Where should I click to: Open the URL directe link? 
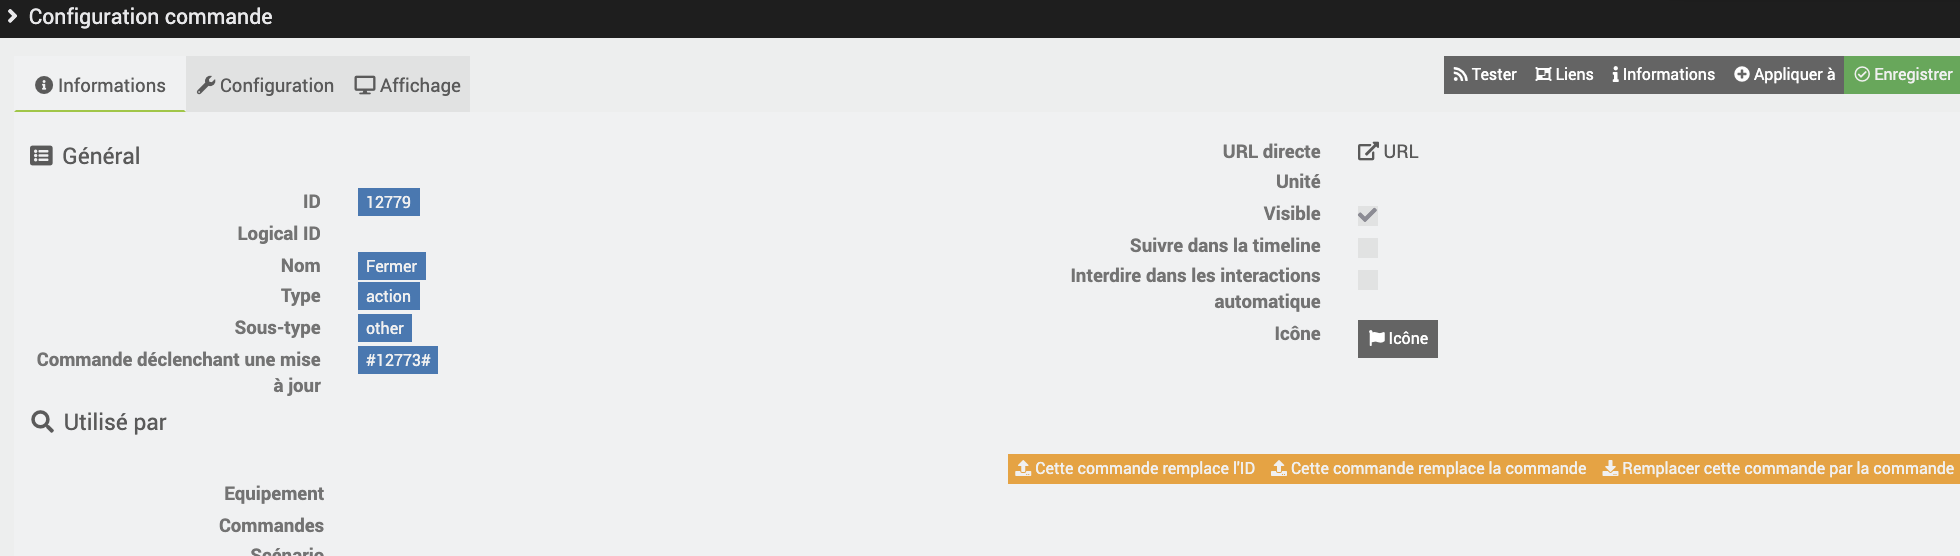click(1388, 152)
